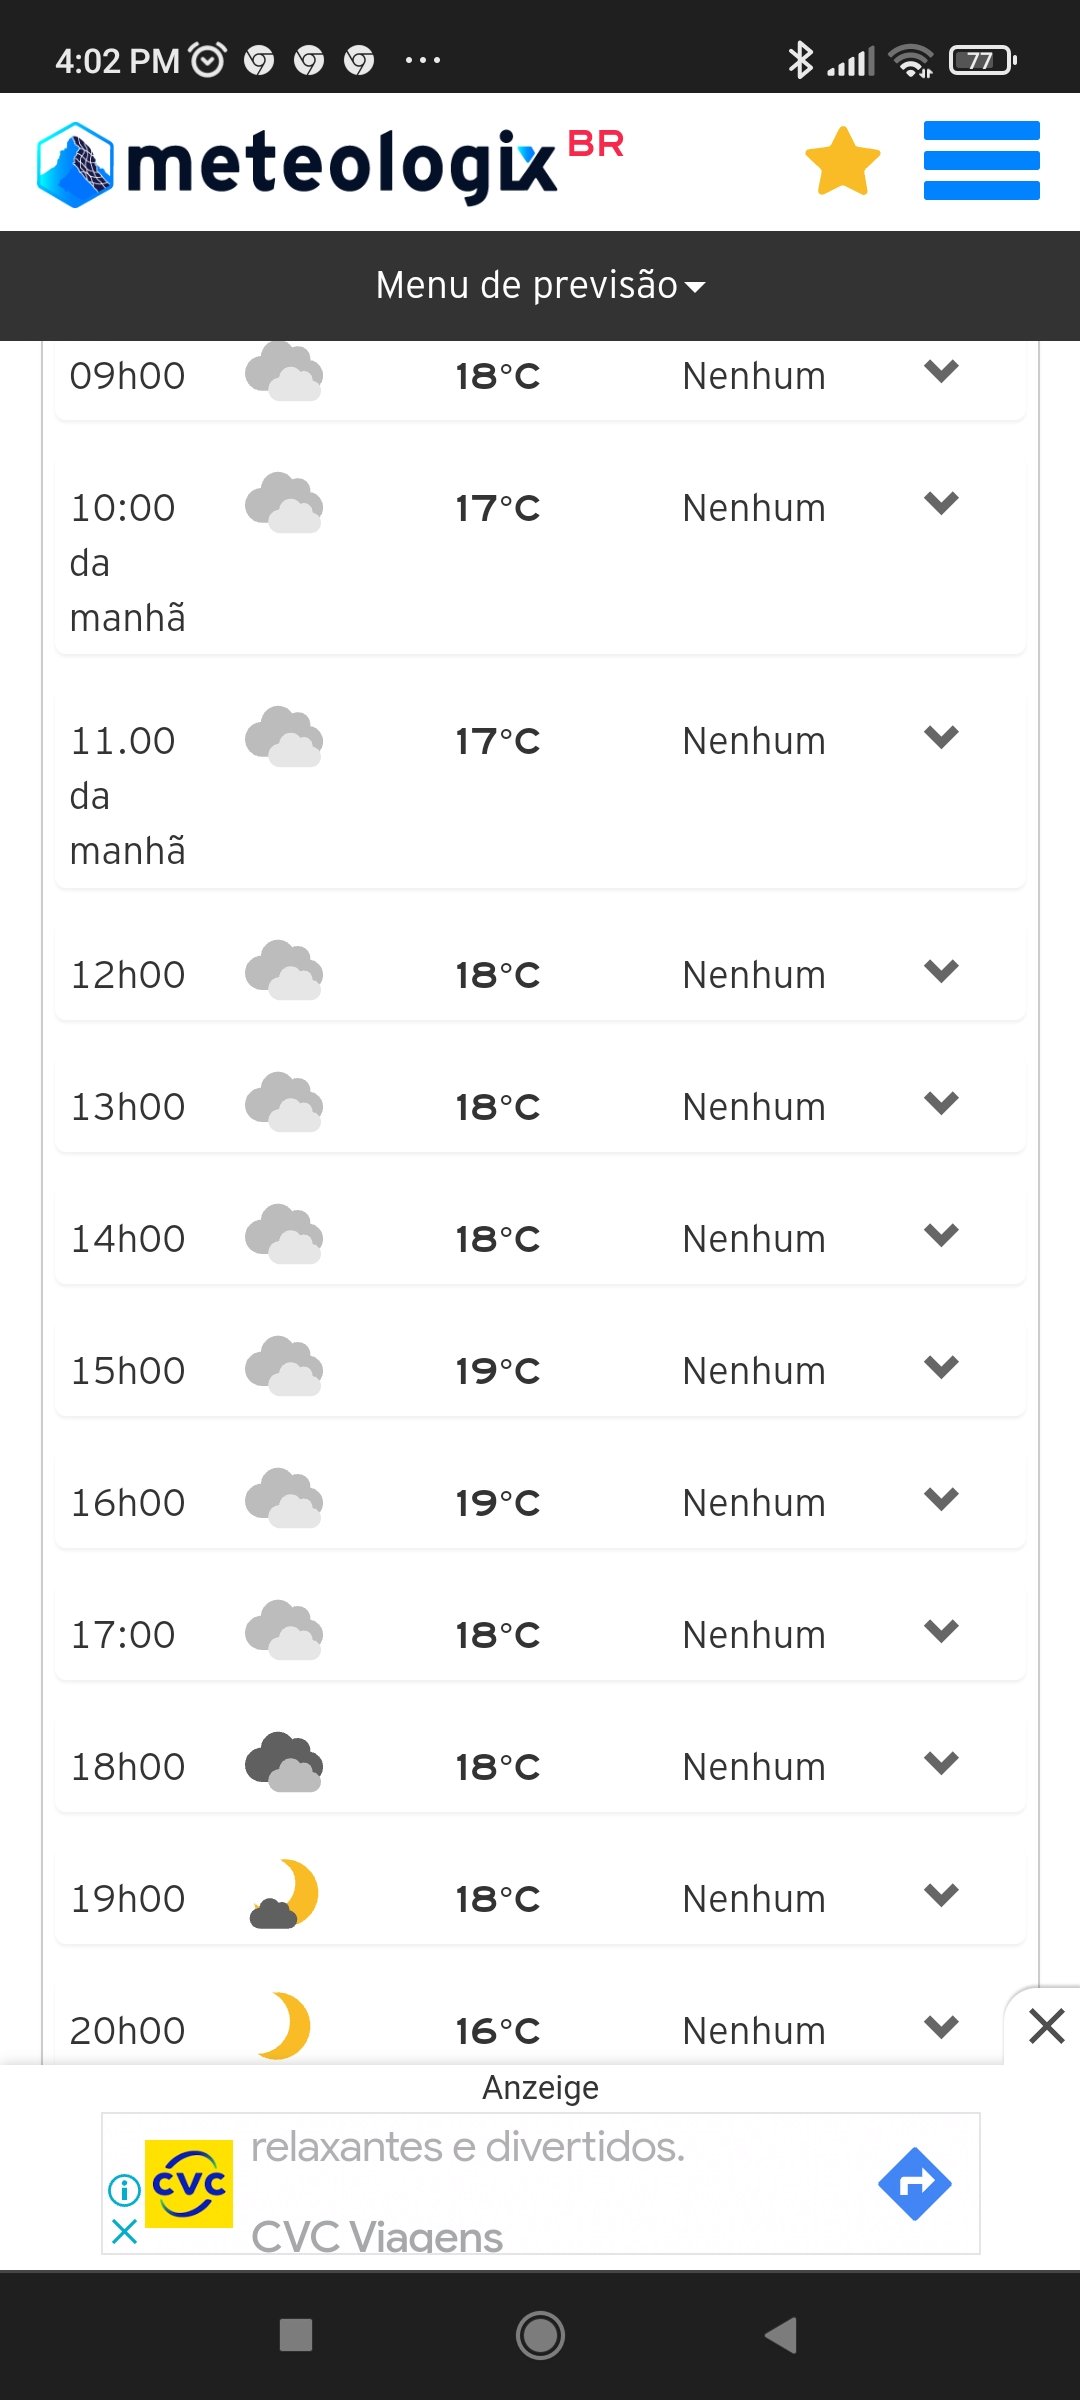Expand details for 15h00
Screen dimensions: 1080x2400
pyautogui.click(x=941, y=1367)
